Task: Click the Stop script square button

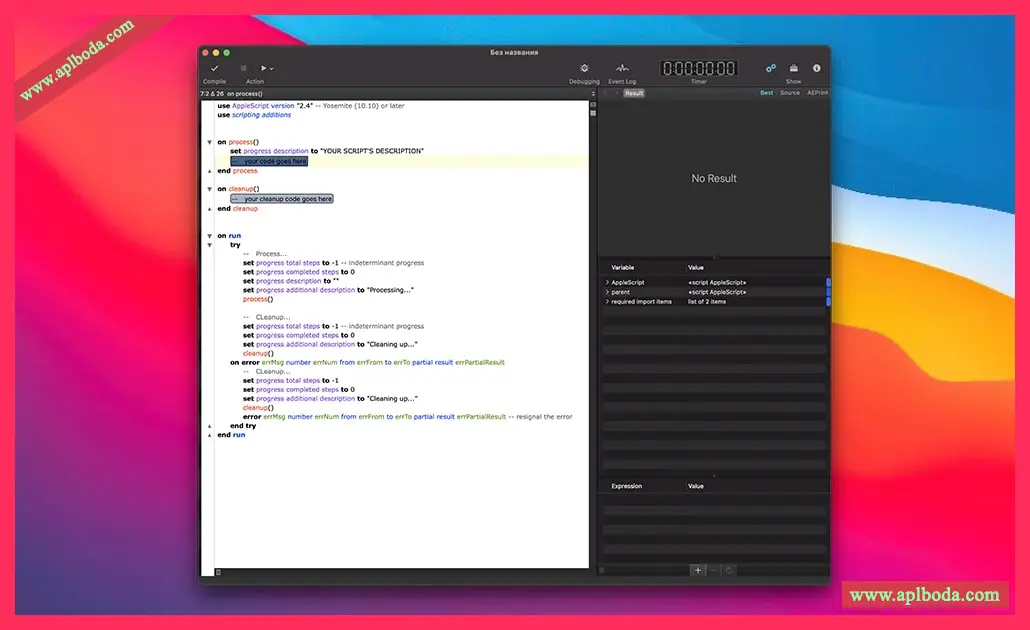Action: pyautogui.click(x=244, y=68)
